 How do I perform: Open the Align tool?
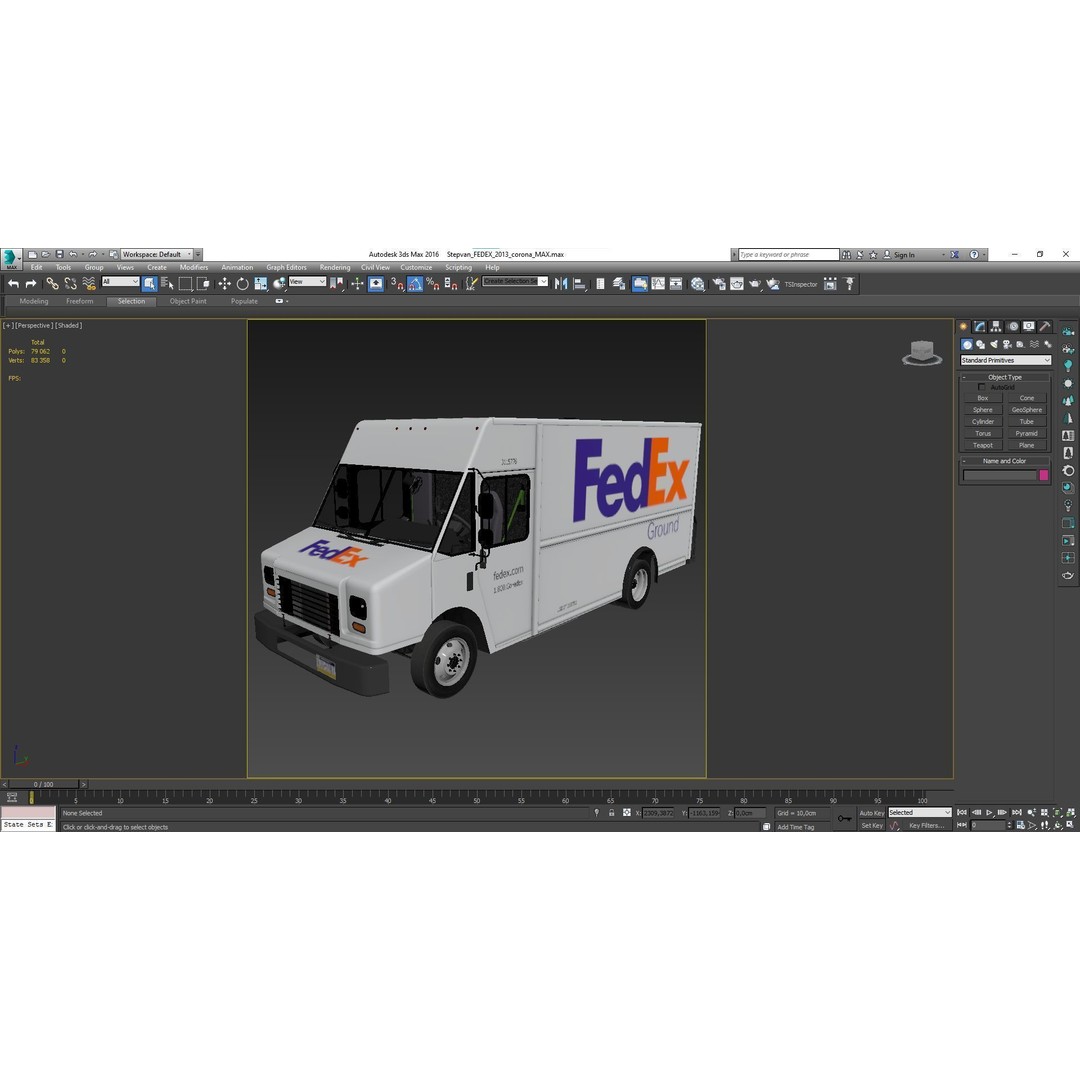[x=579, y=284]
